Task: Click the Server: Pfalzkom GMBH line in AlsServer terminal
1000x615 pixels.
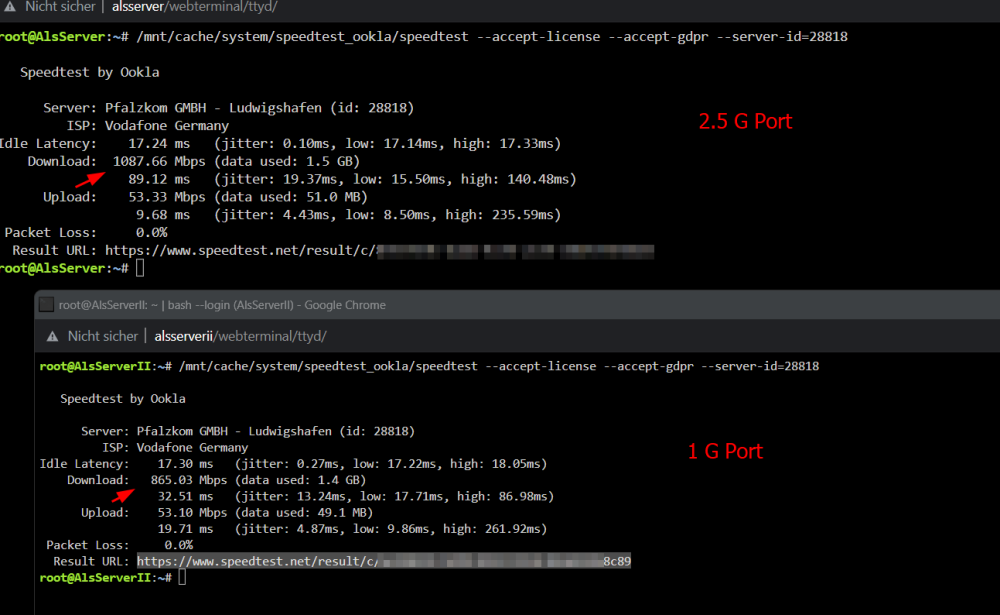Action: point(228,108)
